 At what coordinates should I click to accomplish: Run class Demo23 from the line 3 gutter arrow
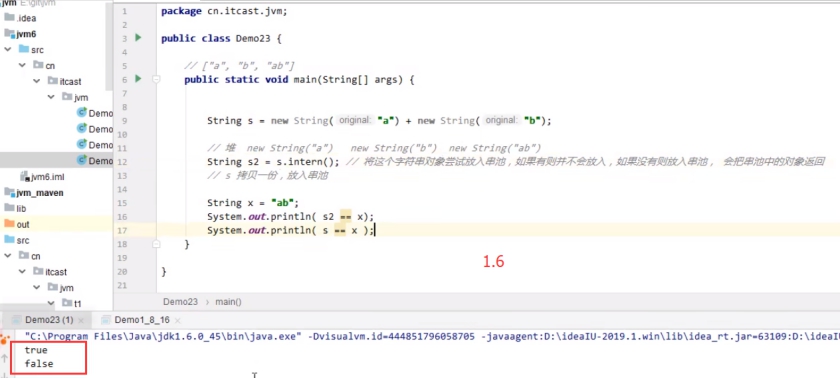pos(138,38)
